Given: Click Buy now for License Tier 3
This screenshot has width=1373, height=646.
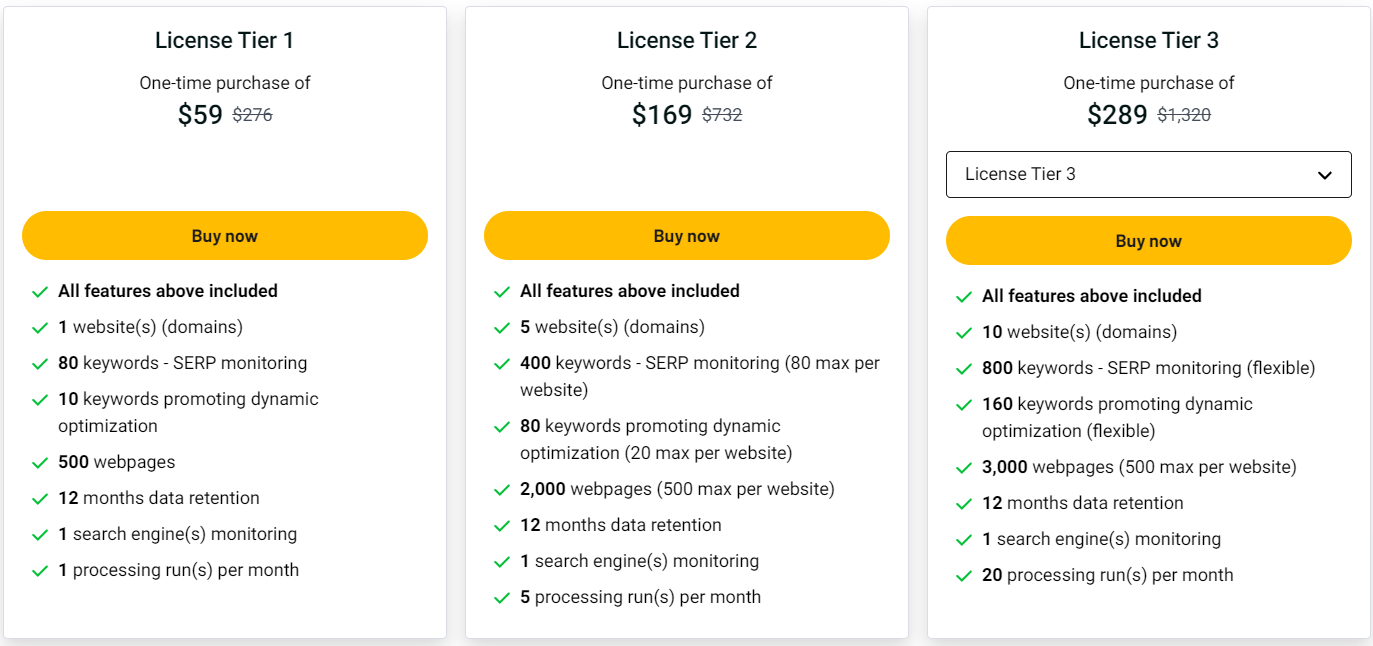Looking at the screenshot, I should click(1149, 241).
